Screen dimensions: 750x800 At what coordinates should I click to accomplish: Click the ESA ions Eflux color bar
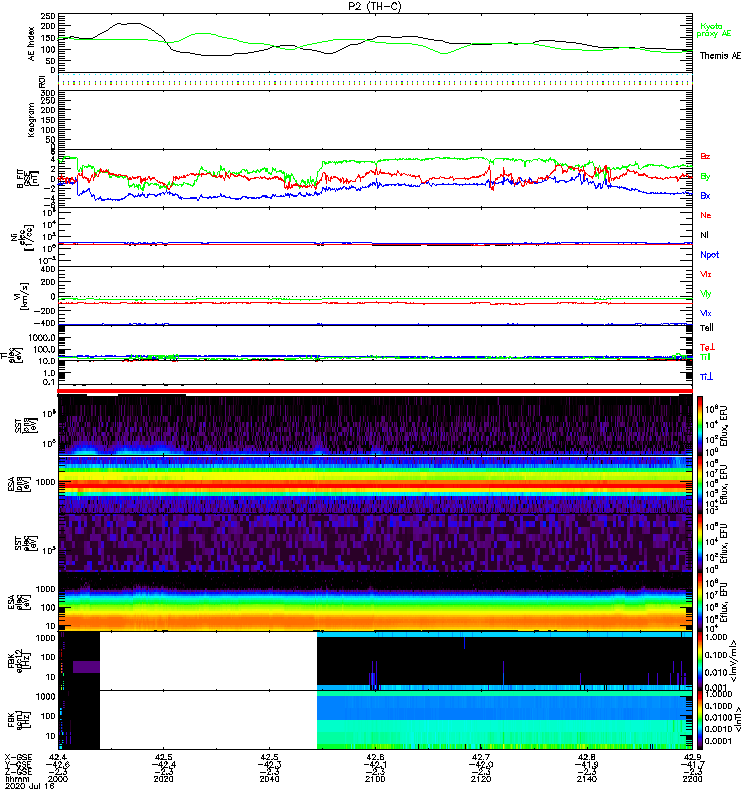pyautogui.click(x=699, y=484)
